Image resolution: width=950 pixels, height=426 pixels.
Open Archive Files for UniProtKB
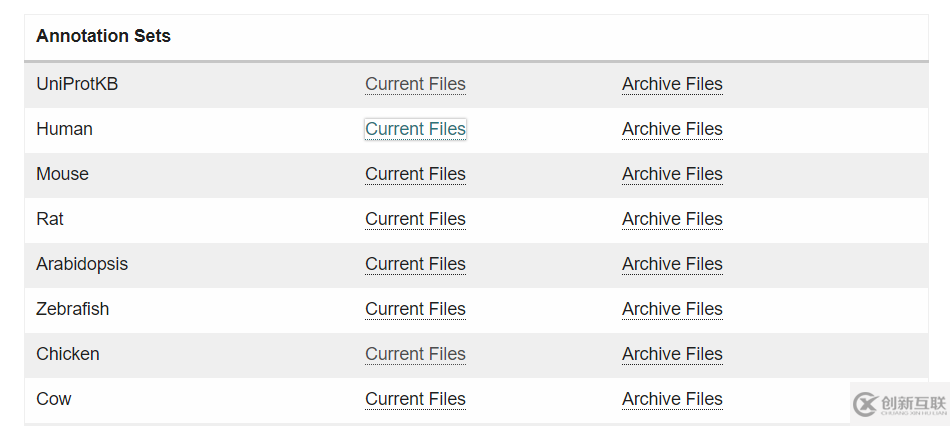(672, 84)
